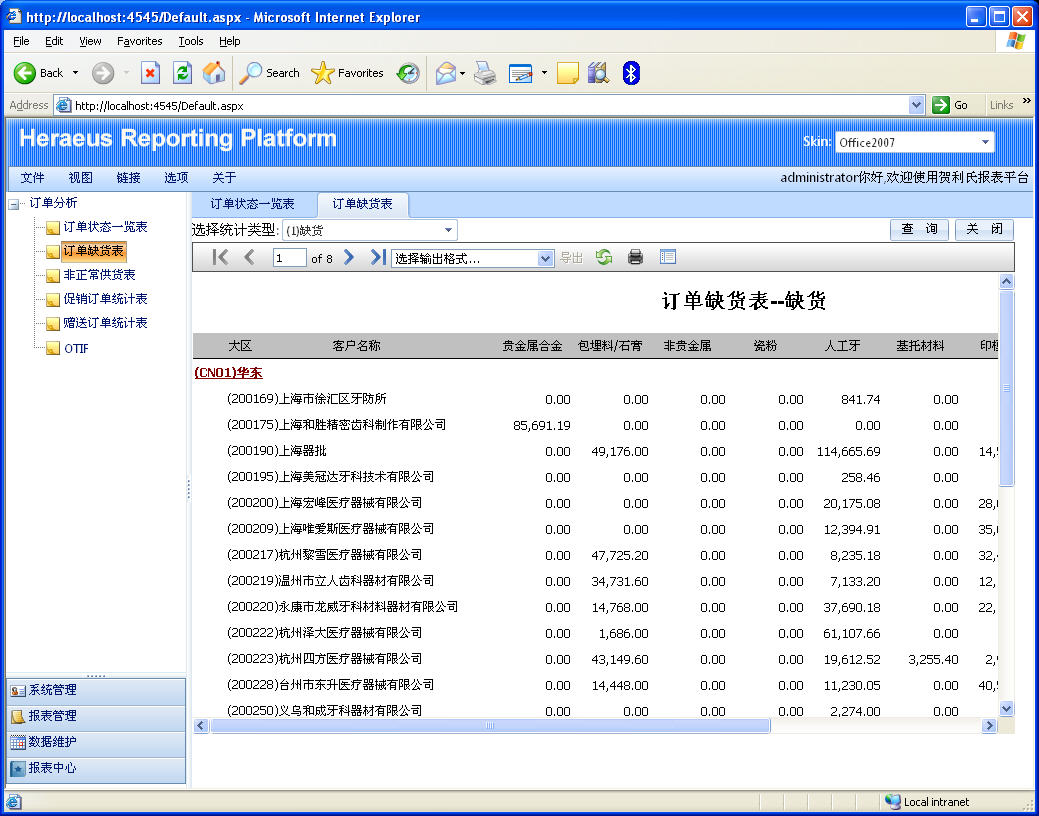Select 非正常供货表 in the tree
The image size is (1039, 816).
click(99, 275)
